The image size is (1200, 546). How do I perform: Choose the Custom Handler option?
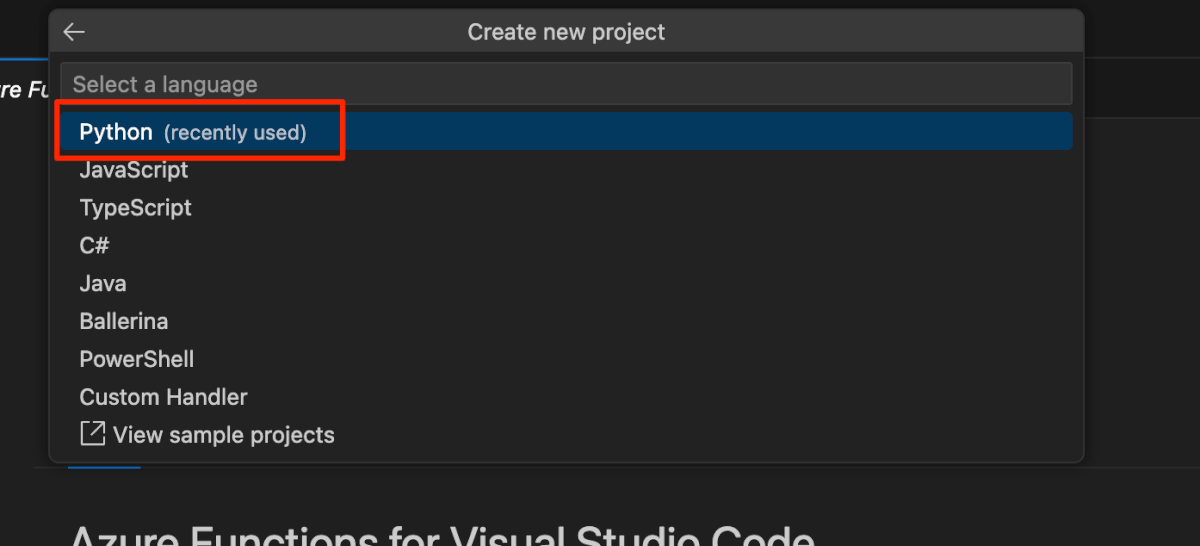click(163, 397)
